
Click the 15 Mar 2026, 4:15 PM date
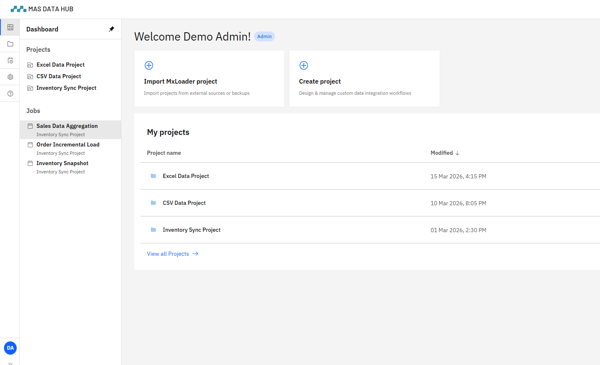[458, 176]
